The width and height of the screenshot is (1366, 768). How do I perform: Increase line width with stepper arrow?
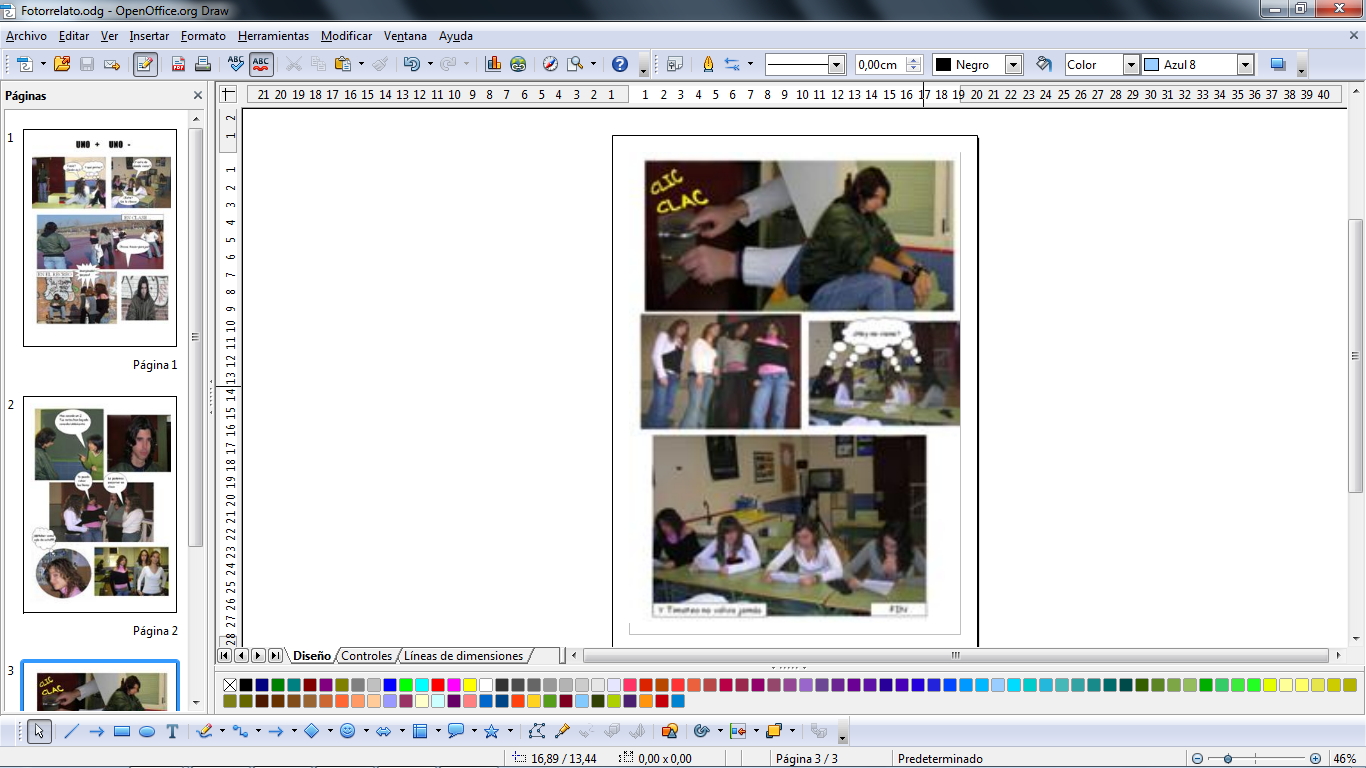click(913, 60)
